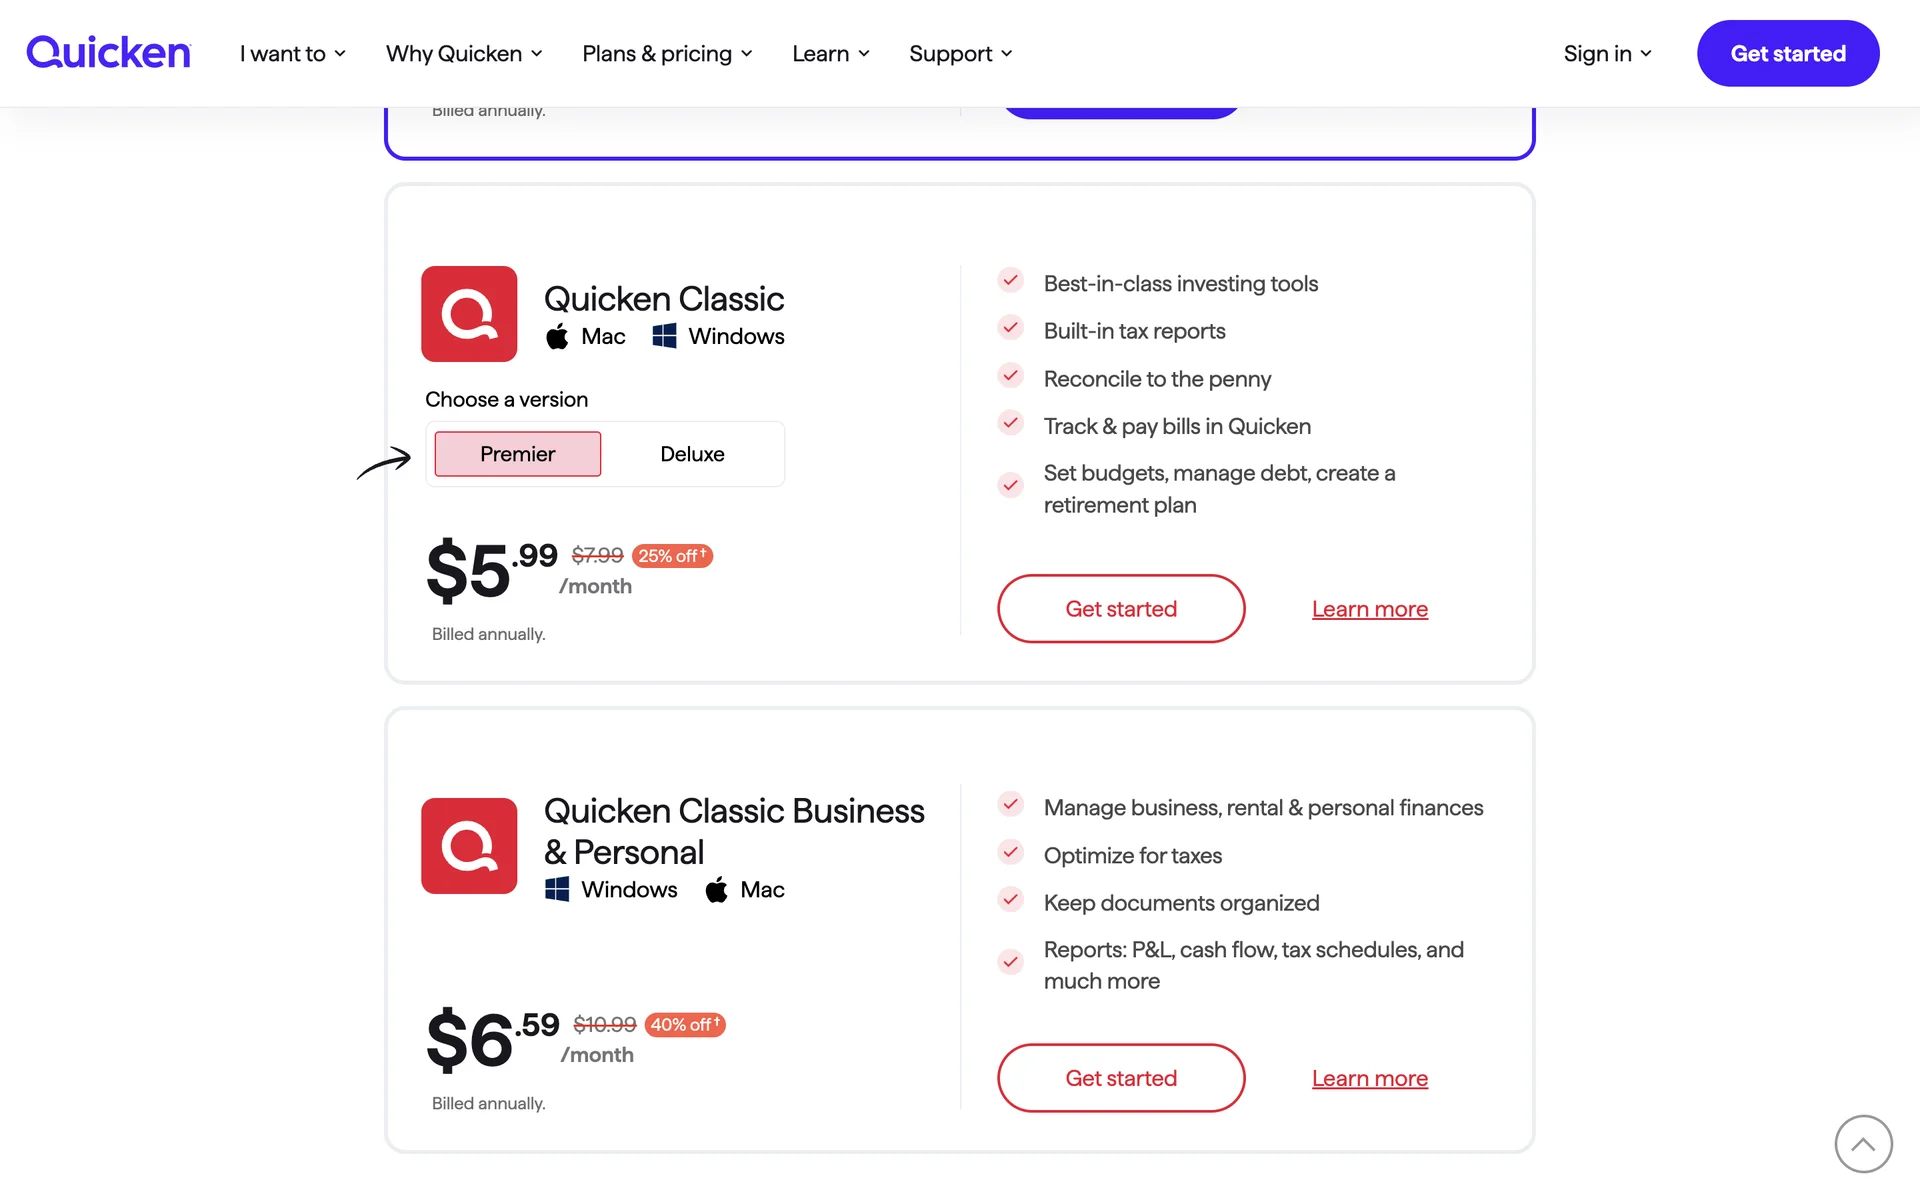
Task: Select the Premier version option
Action: (x=517, y=454)
